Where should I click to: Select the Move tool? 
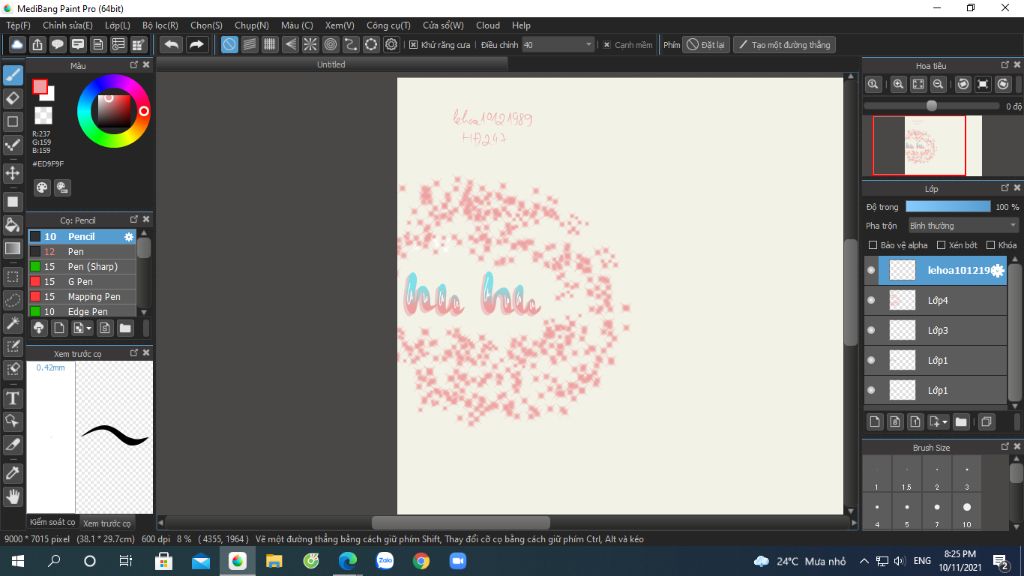(12, 173)
